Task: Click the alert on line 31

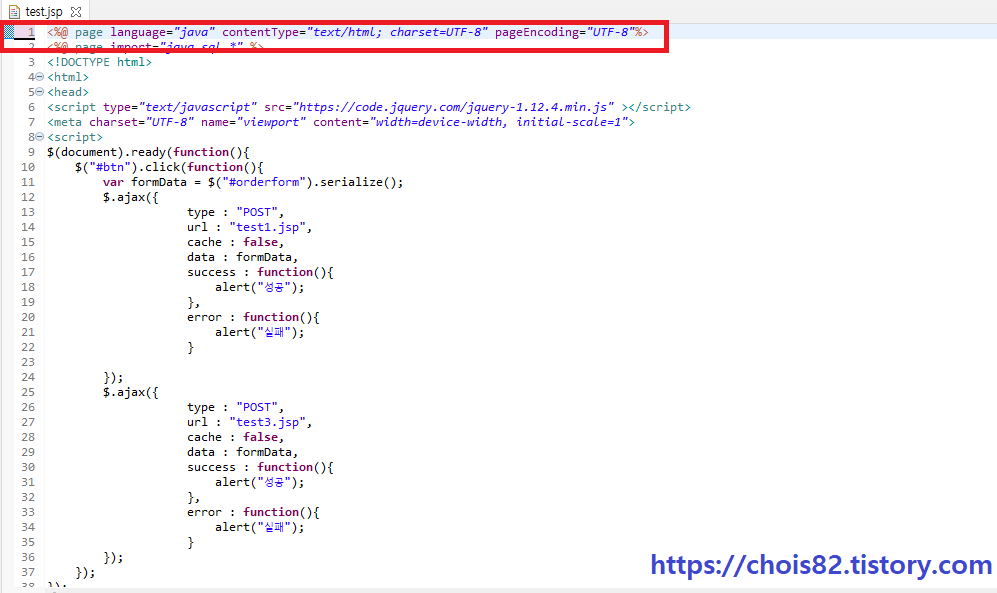Action: coord(260,482)
